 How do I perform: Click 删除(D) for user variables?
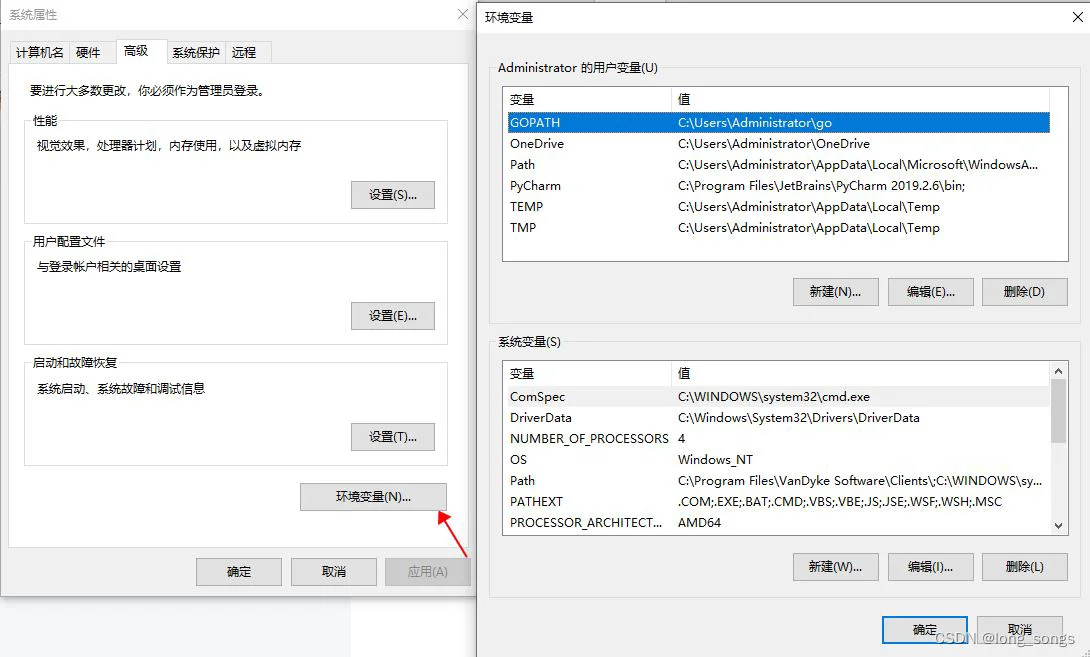[1024, 292]
